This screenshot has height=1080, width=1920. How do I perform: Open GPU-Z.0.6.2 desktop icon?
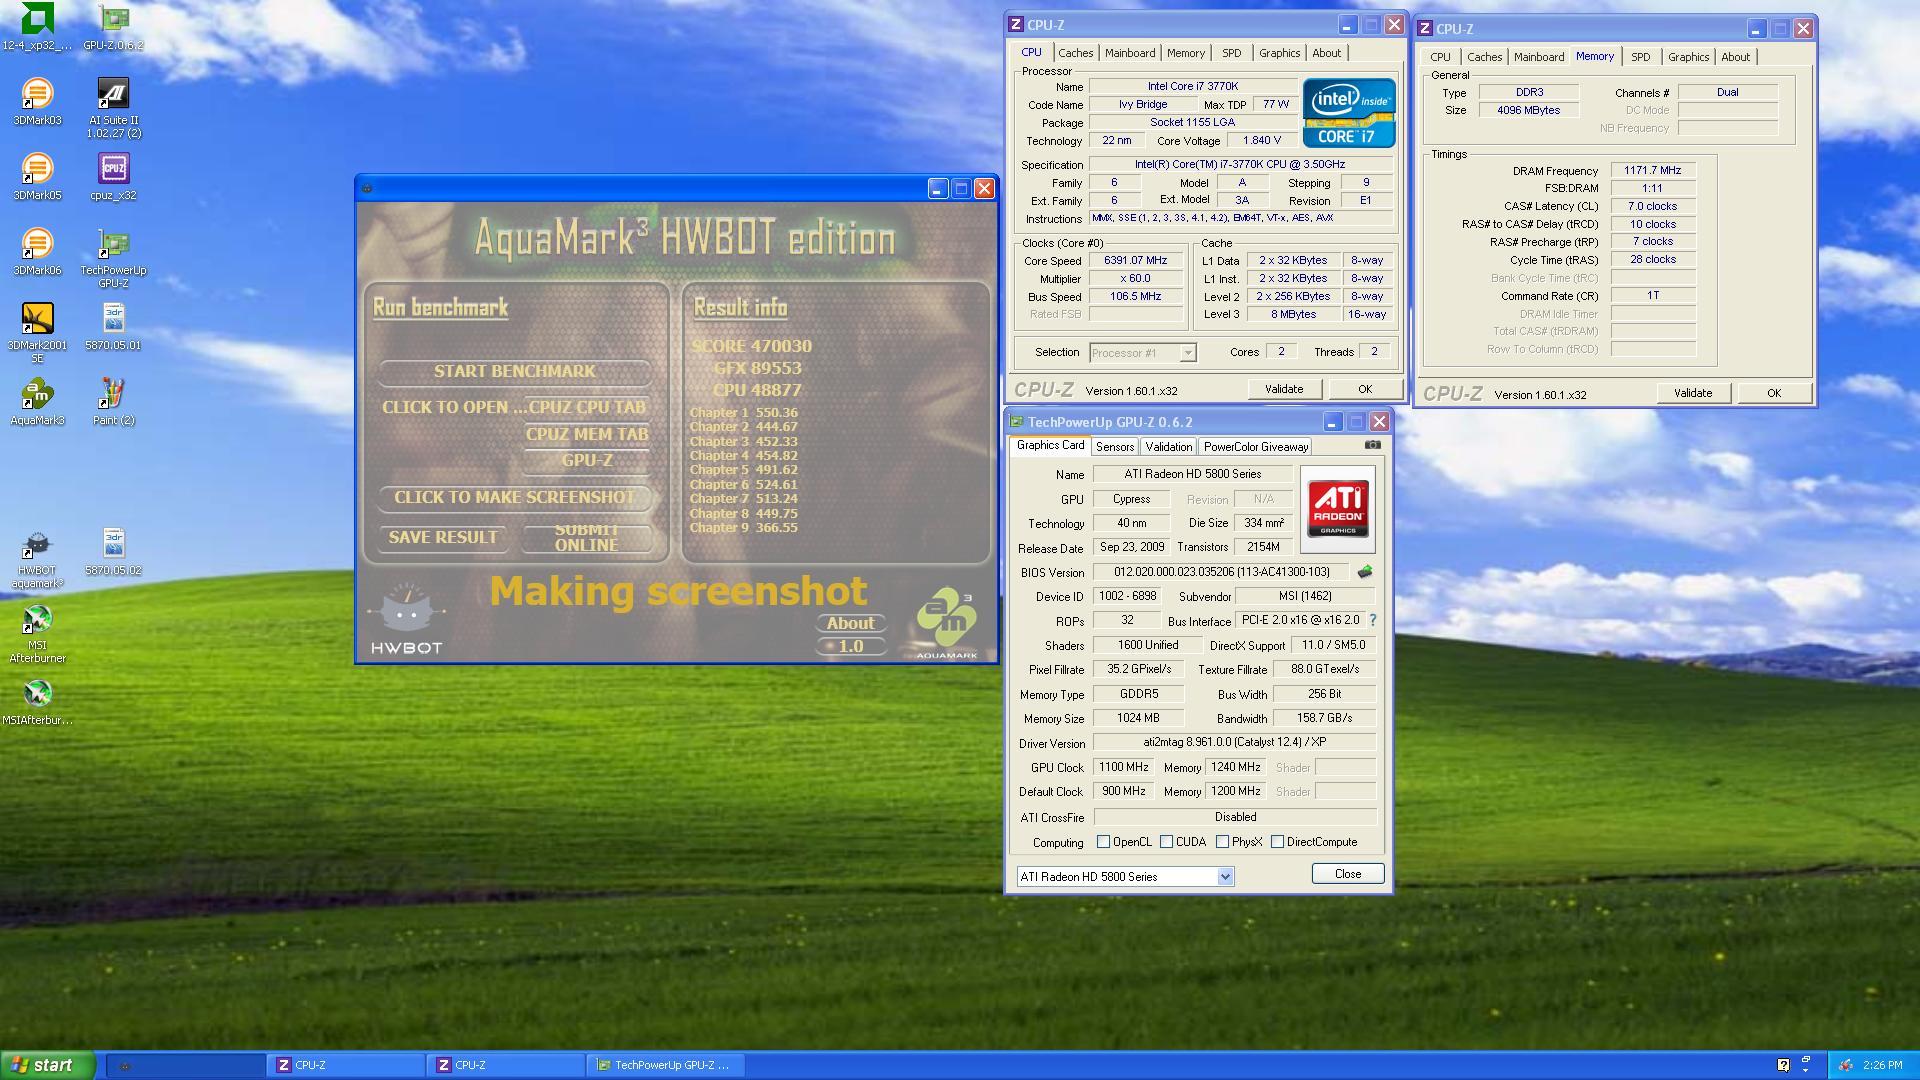point(113,27)
